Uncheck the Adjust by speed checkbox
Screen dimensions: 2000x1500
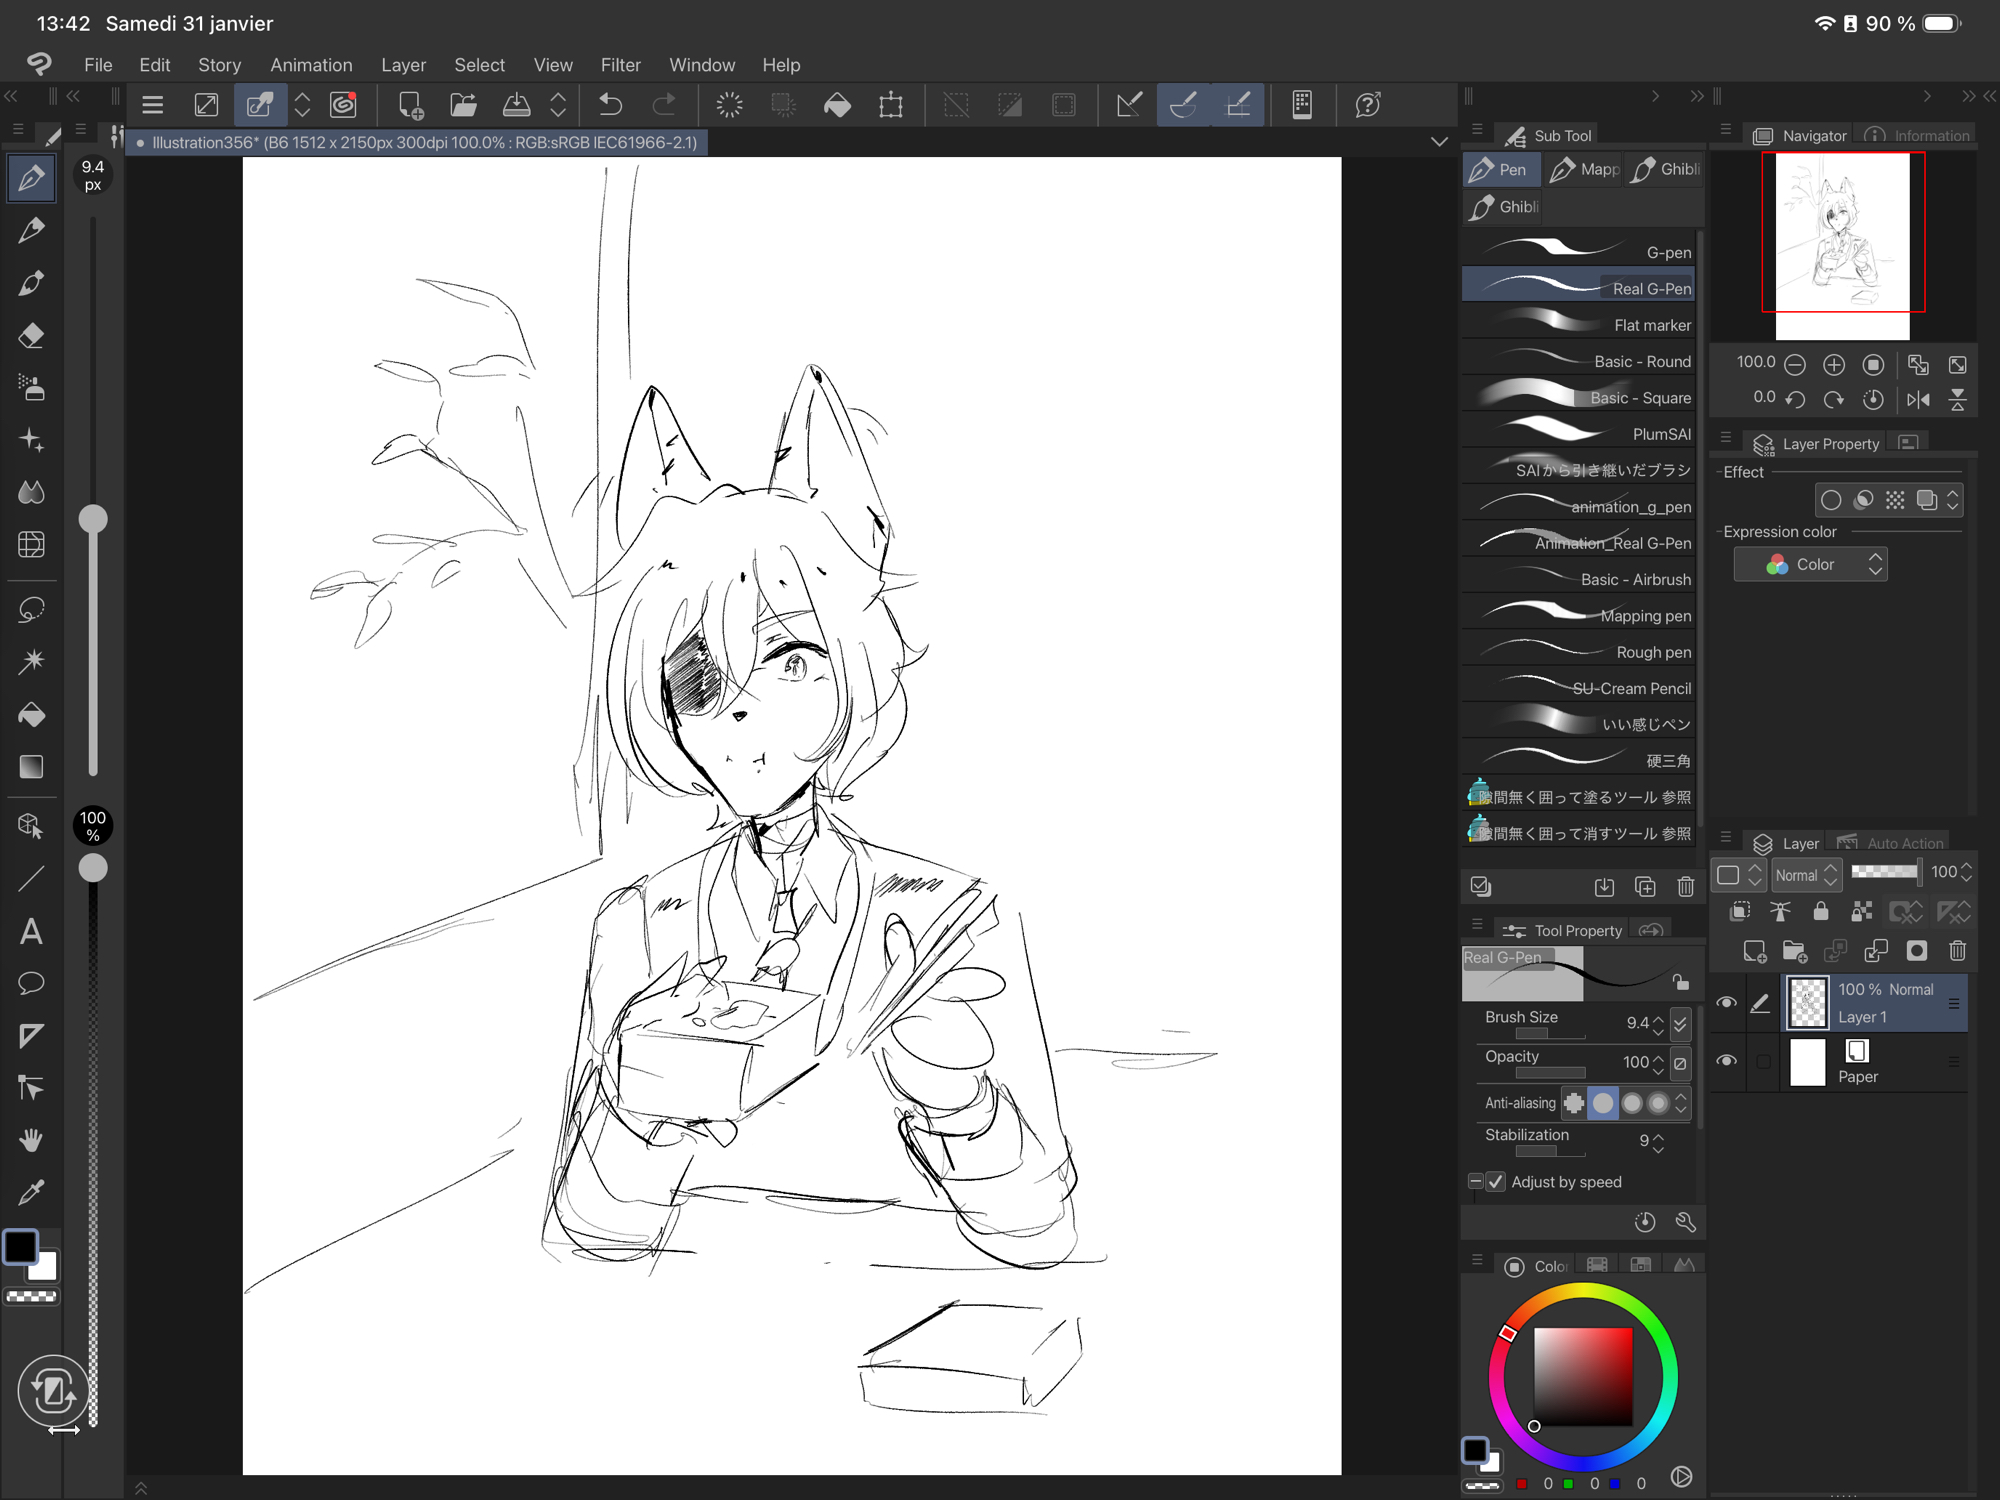click(1496, 1182)
